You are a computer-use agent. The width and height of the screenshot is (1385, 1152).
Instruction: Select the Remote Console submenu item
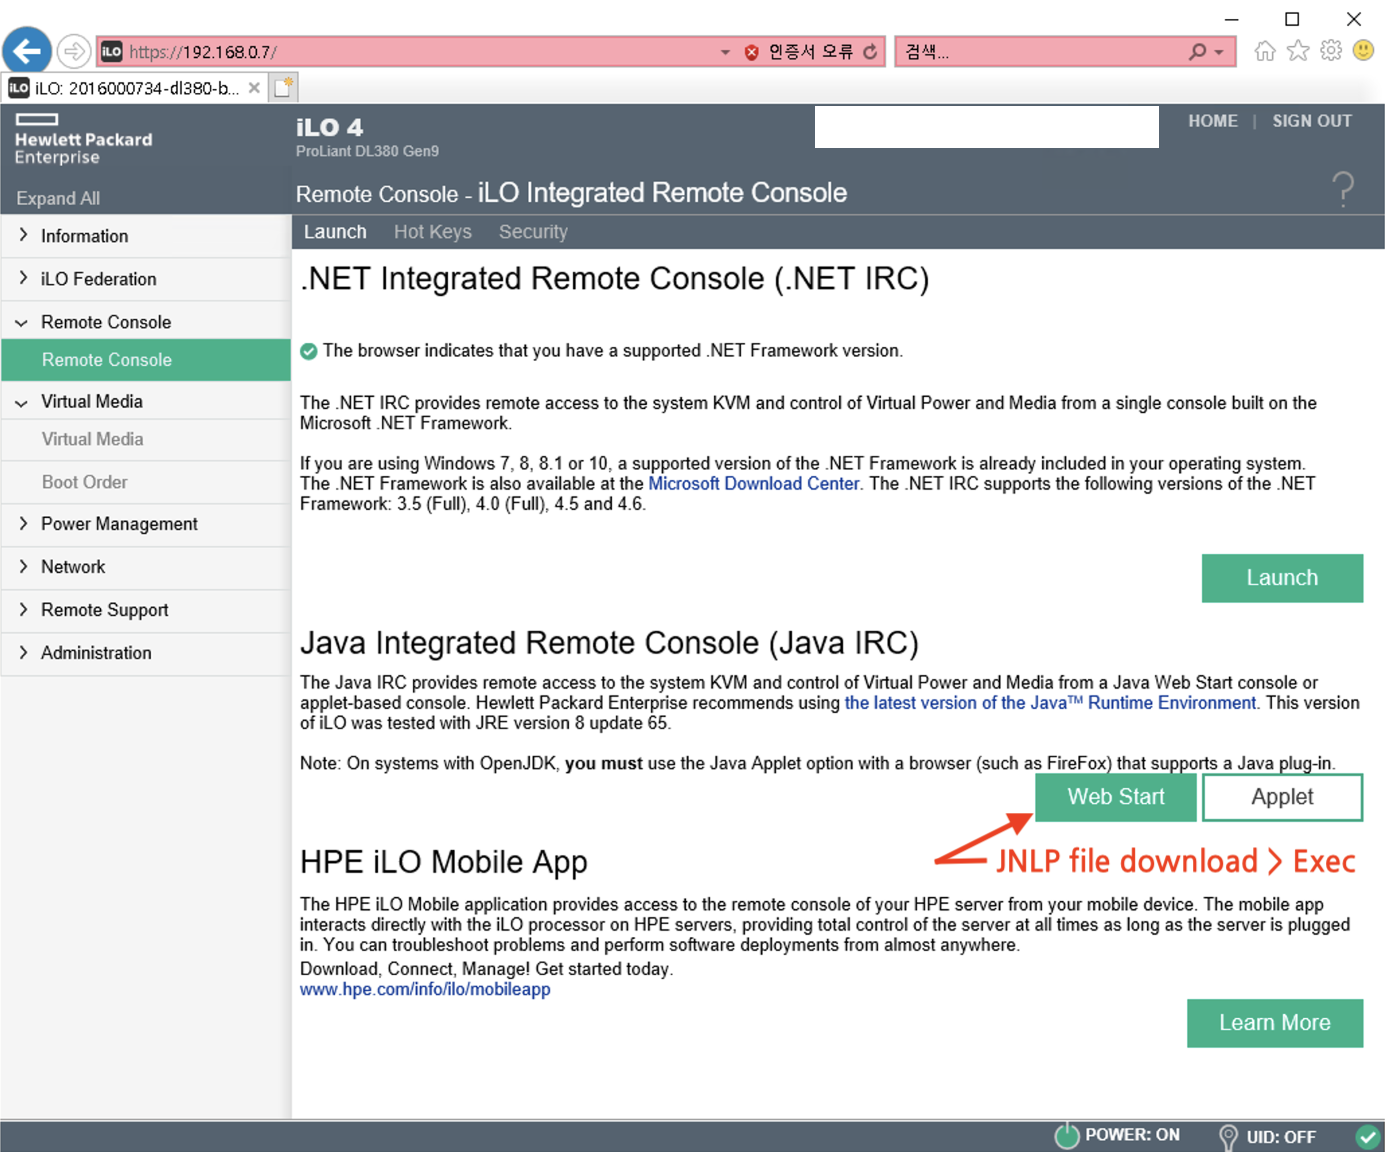pyautogui.click(x=146, y=360)
